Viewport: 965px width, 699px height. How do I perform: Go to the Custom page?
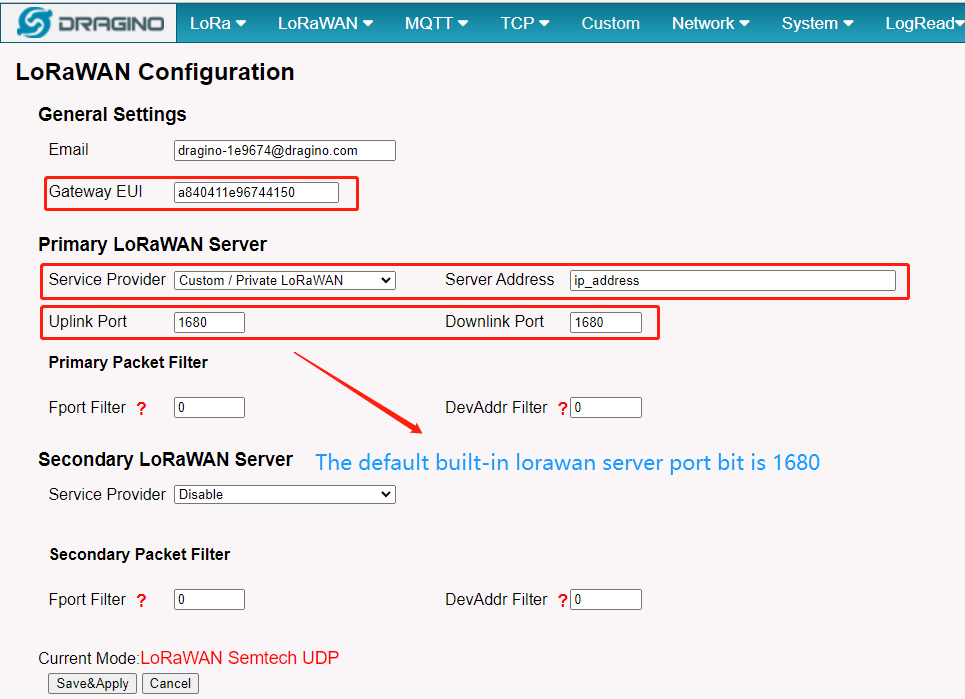611,23
